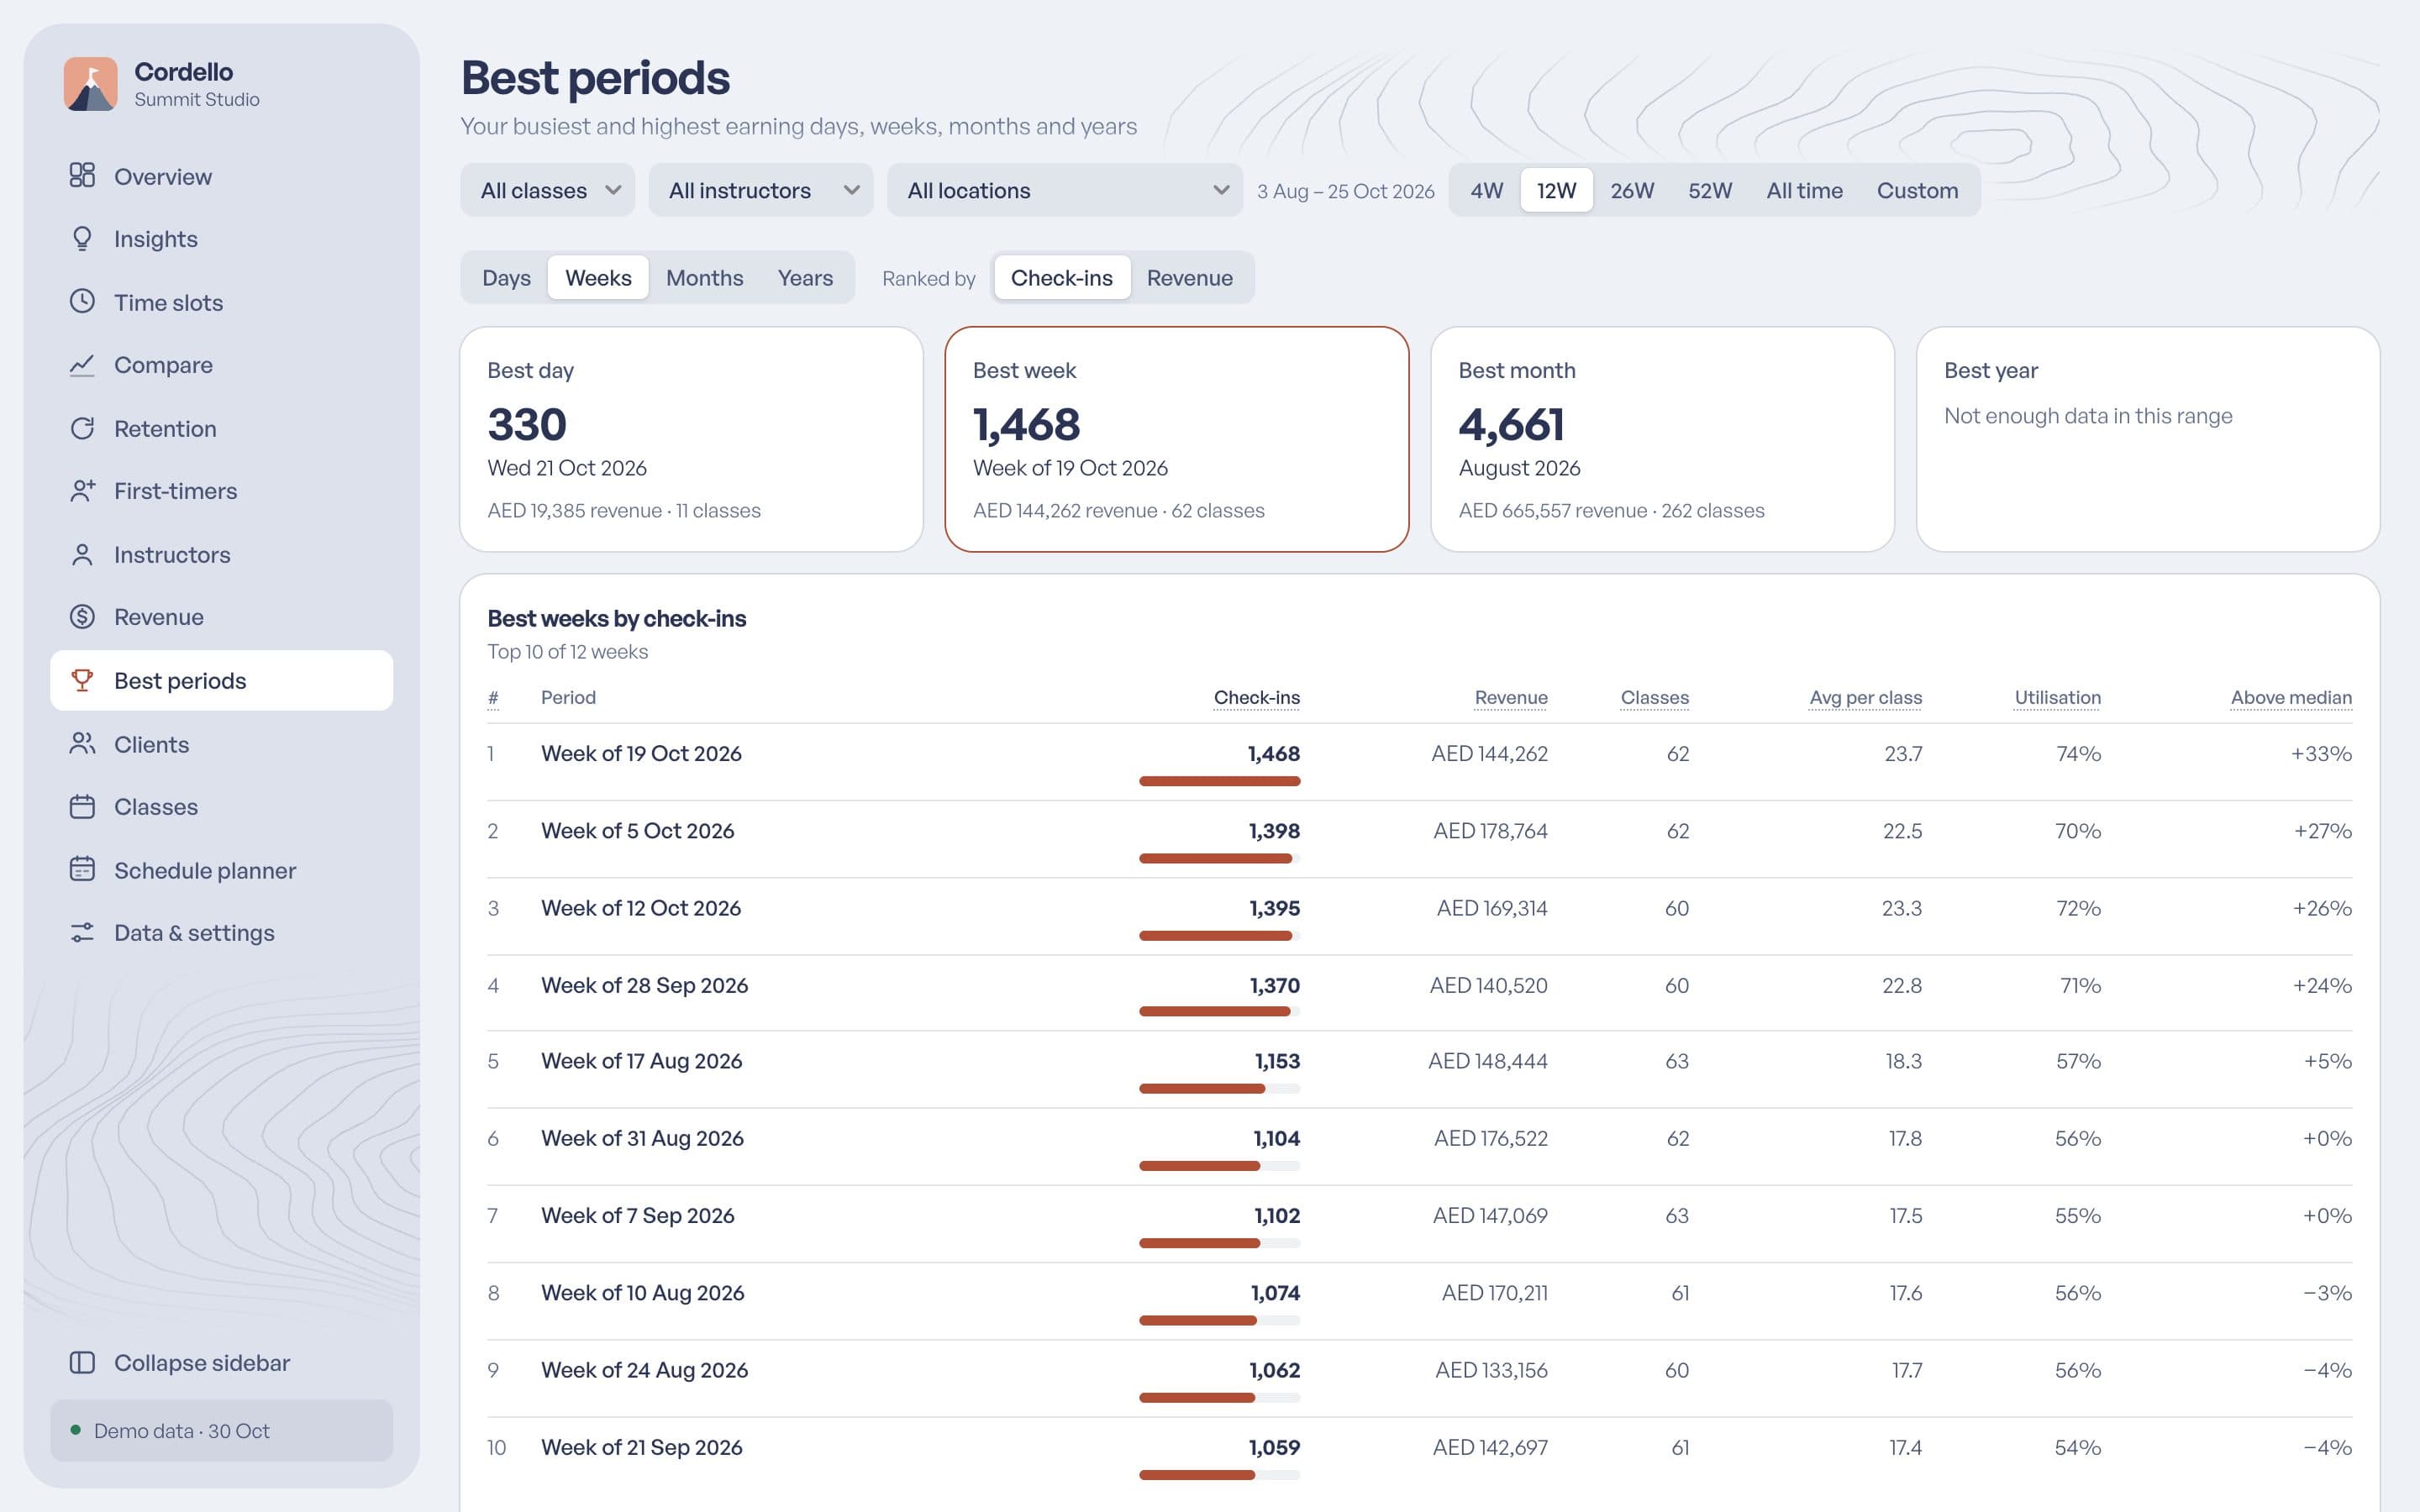Click the Demo data 30 Oct badge
Viewport: 2420px width, 1512px height.
(221, 1431)
